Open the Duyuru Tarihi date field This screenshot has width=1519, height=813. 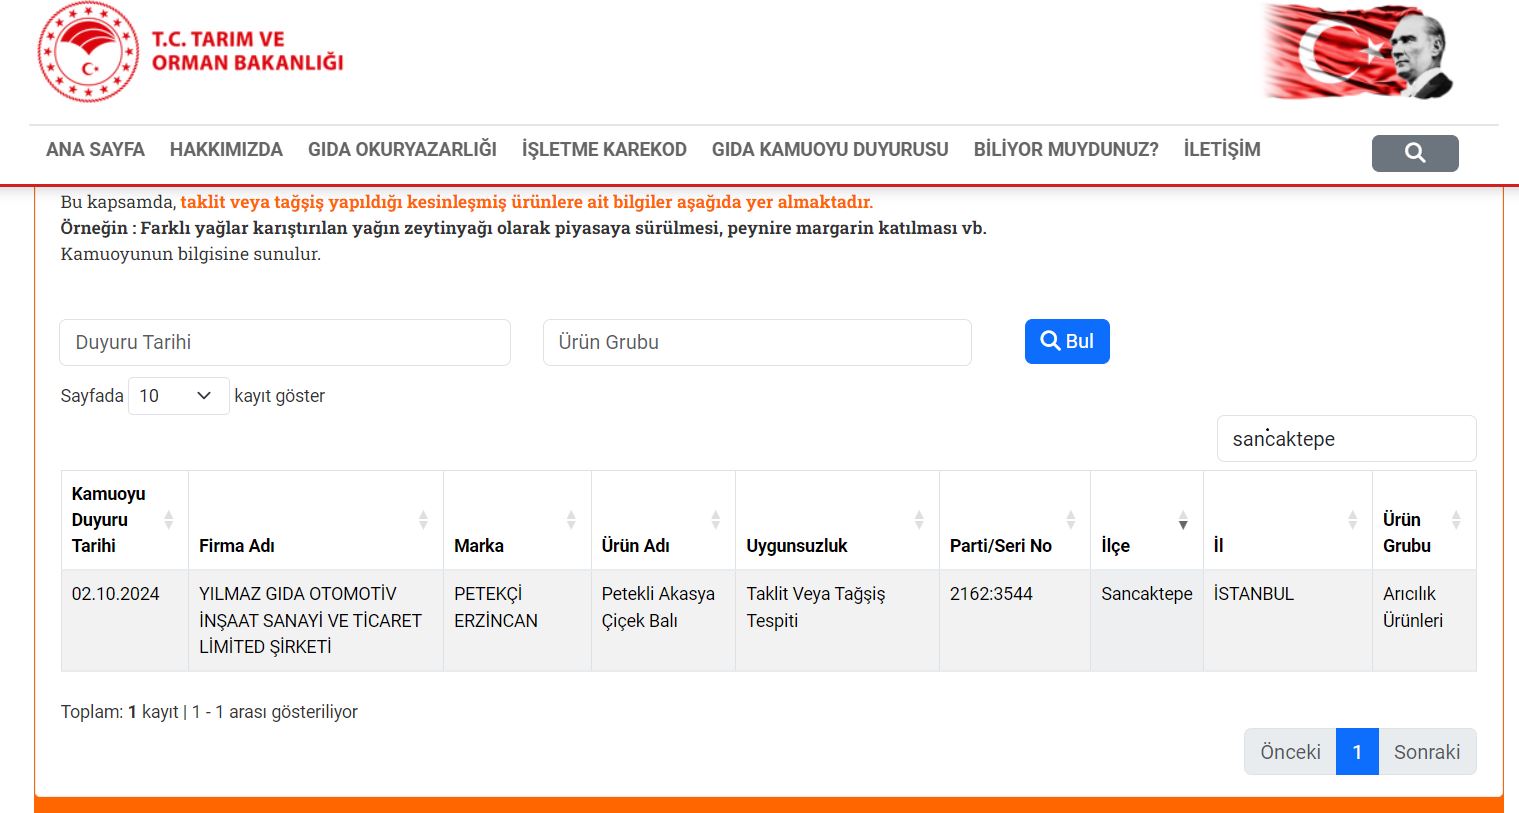tap(285, 342)
